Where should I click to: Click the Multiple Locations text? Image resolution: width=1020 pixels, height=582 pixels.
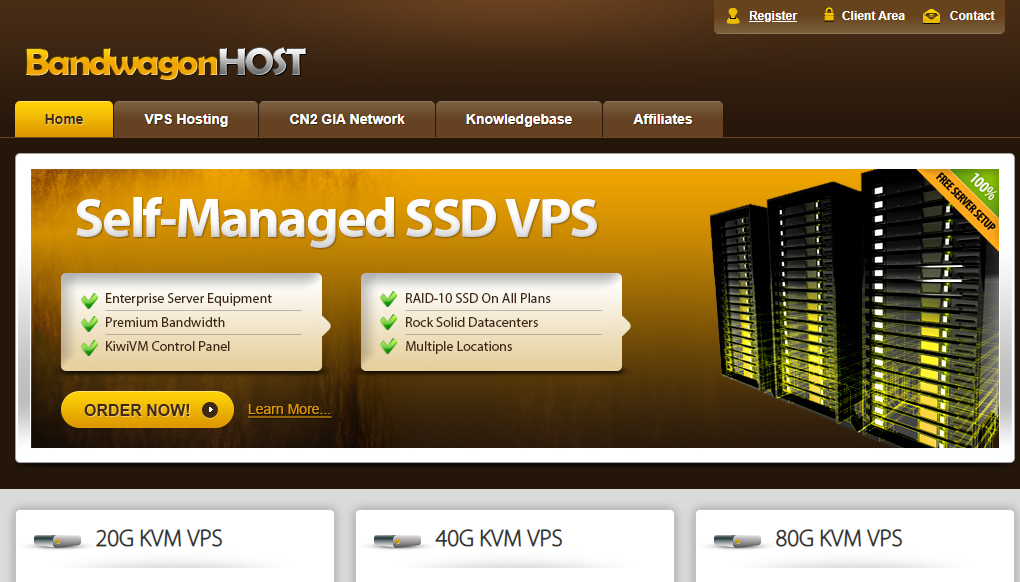point(459,347)
